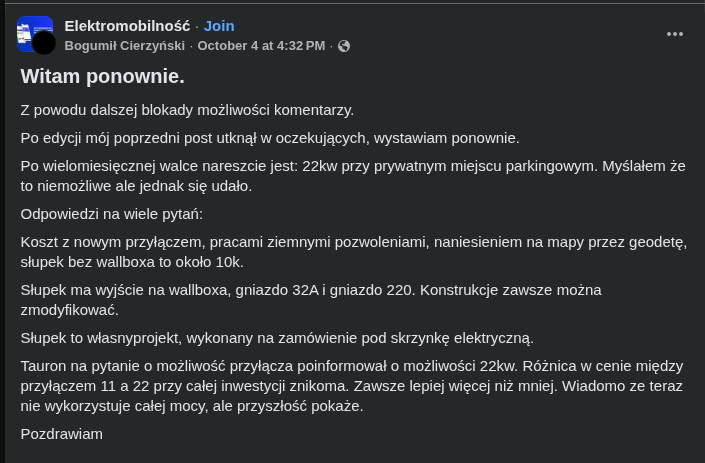
Task: Join the Elektromobilność group
Action: (219, 25)
